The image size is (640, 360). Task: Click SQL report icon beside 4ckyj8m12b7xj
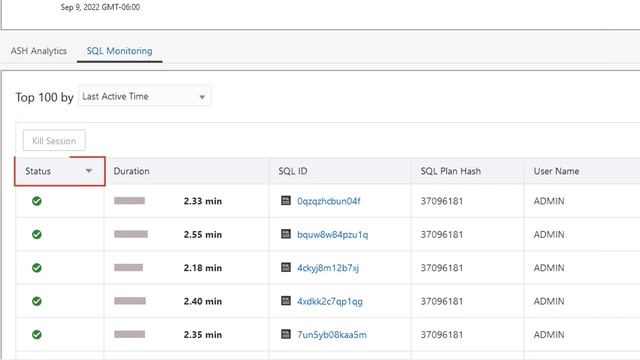tap(286, 267)
